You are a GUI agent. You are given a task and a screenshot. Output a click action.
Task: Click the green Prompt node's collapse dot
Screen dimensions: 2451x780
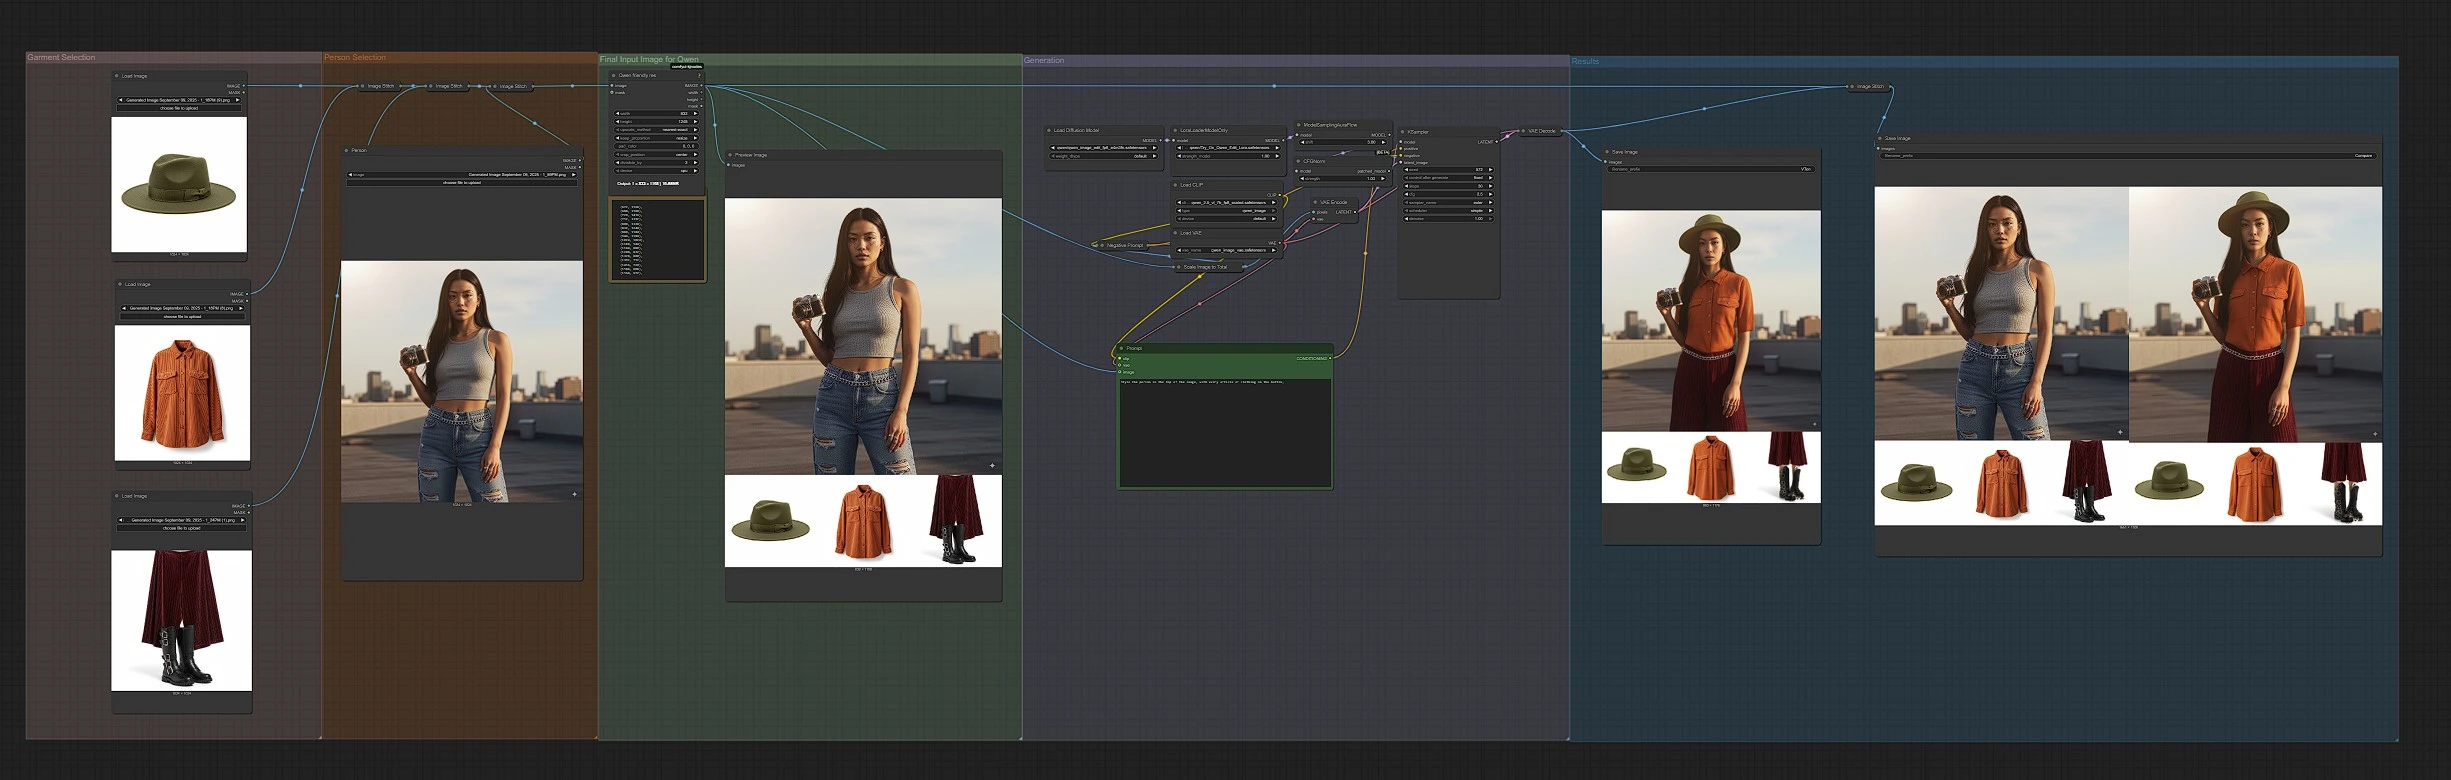[x=1121, y=348]
